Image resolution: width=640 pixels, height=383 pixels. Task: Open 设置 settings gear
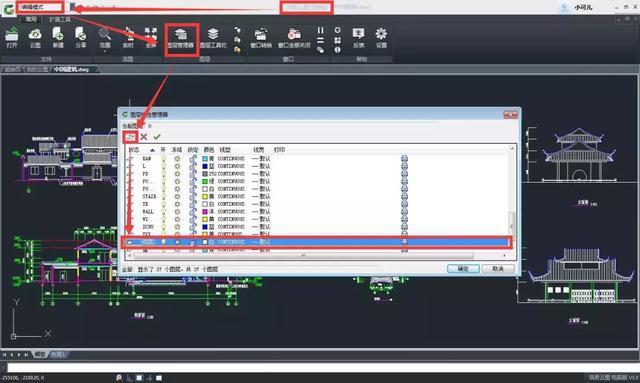(381, 38)
